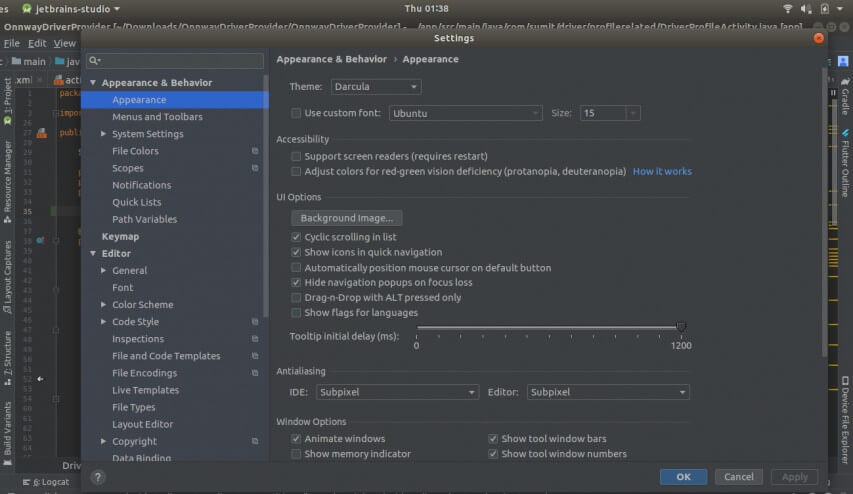Expand the System Settings tree node

pos(103,134)
